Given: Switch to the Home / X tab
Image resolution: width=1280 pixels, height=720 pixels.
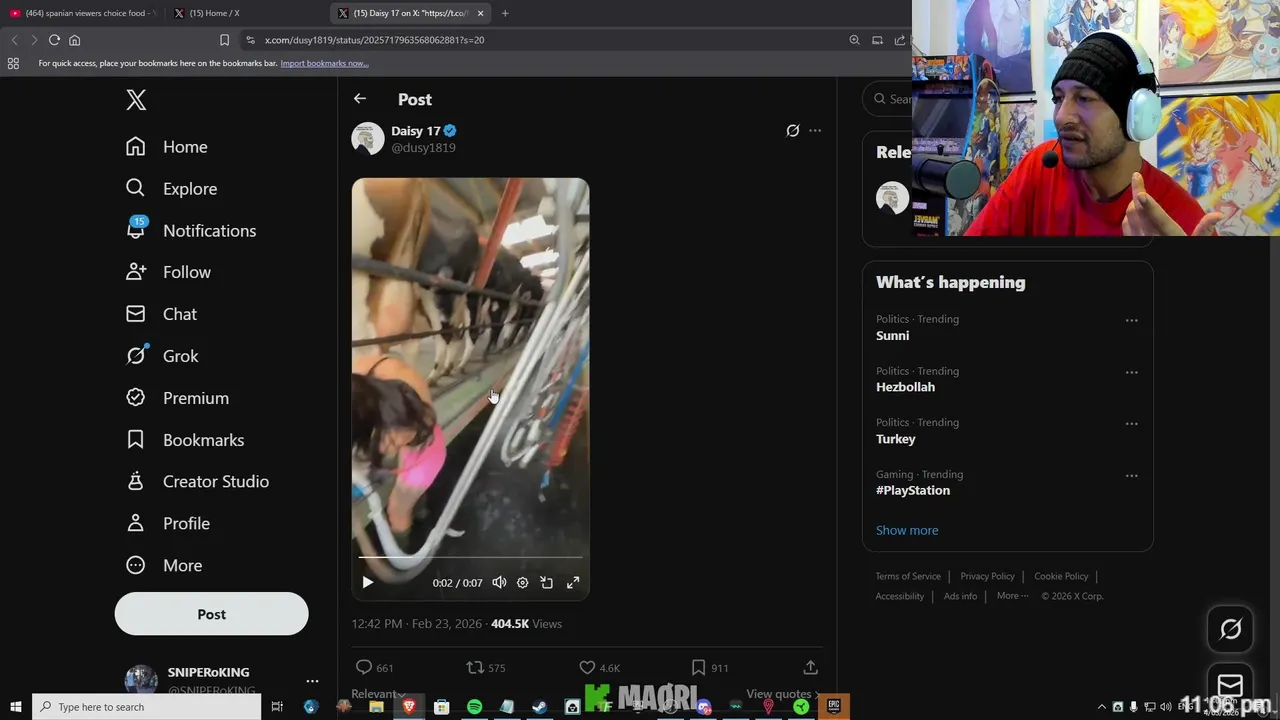Looking at the screenshot, I should click(x=248, y=13).
